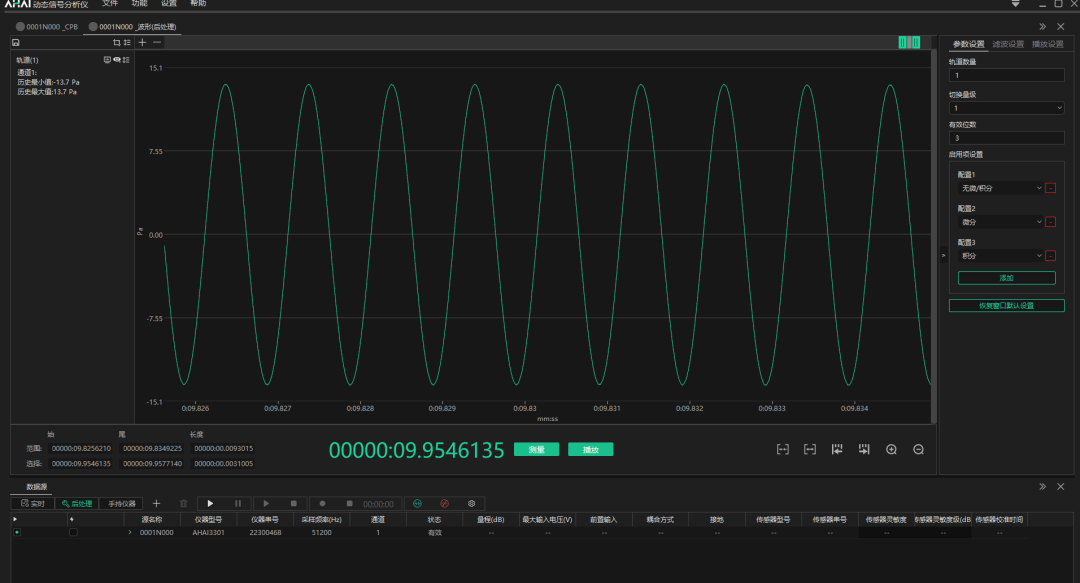Viewport: 1080px width, 583px height.
Task: Click the record circle button
Action: coord(322,504)
